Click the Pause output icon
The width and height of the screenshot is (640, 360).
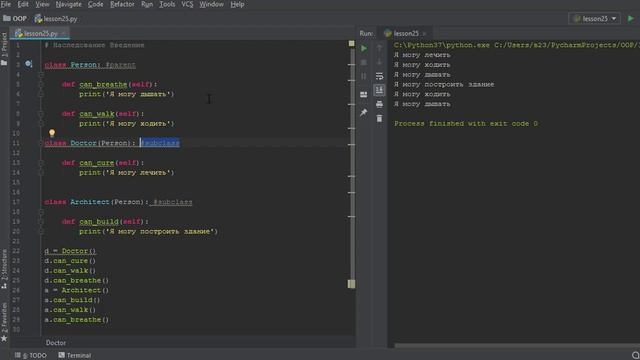point(364,76)
